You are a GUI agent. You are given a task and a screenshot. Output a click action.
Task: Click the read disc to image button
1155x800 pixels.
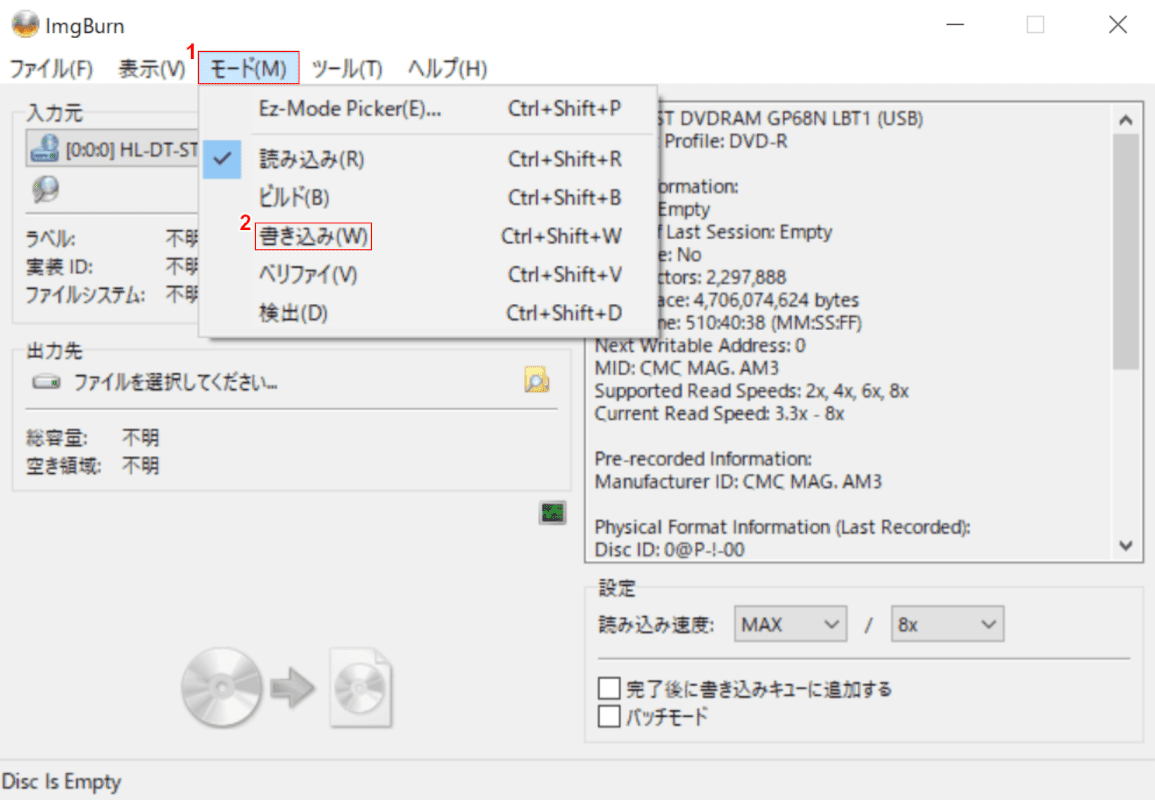(x=286, y=688)
